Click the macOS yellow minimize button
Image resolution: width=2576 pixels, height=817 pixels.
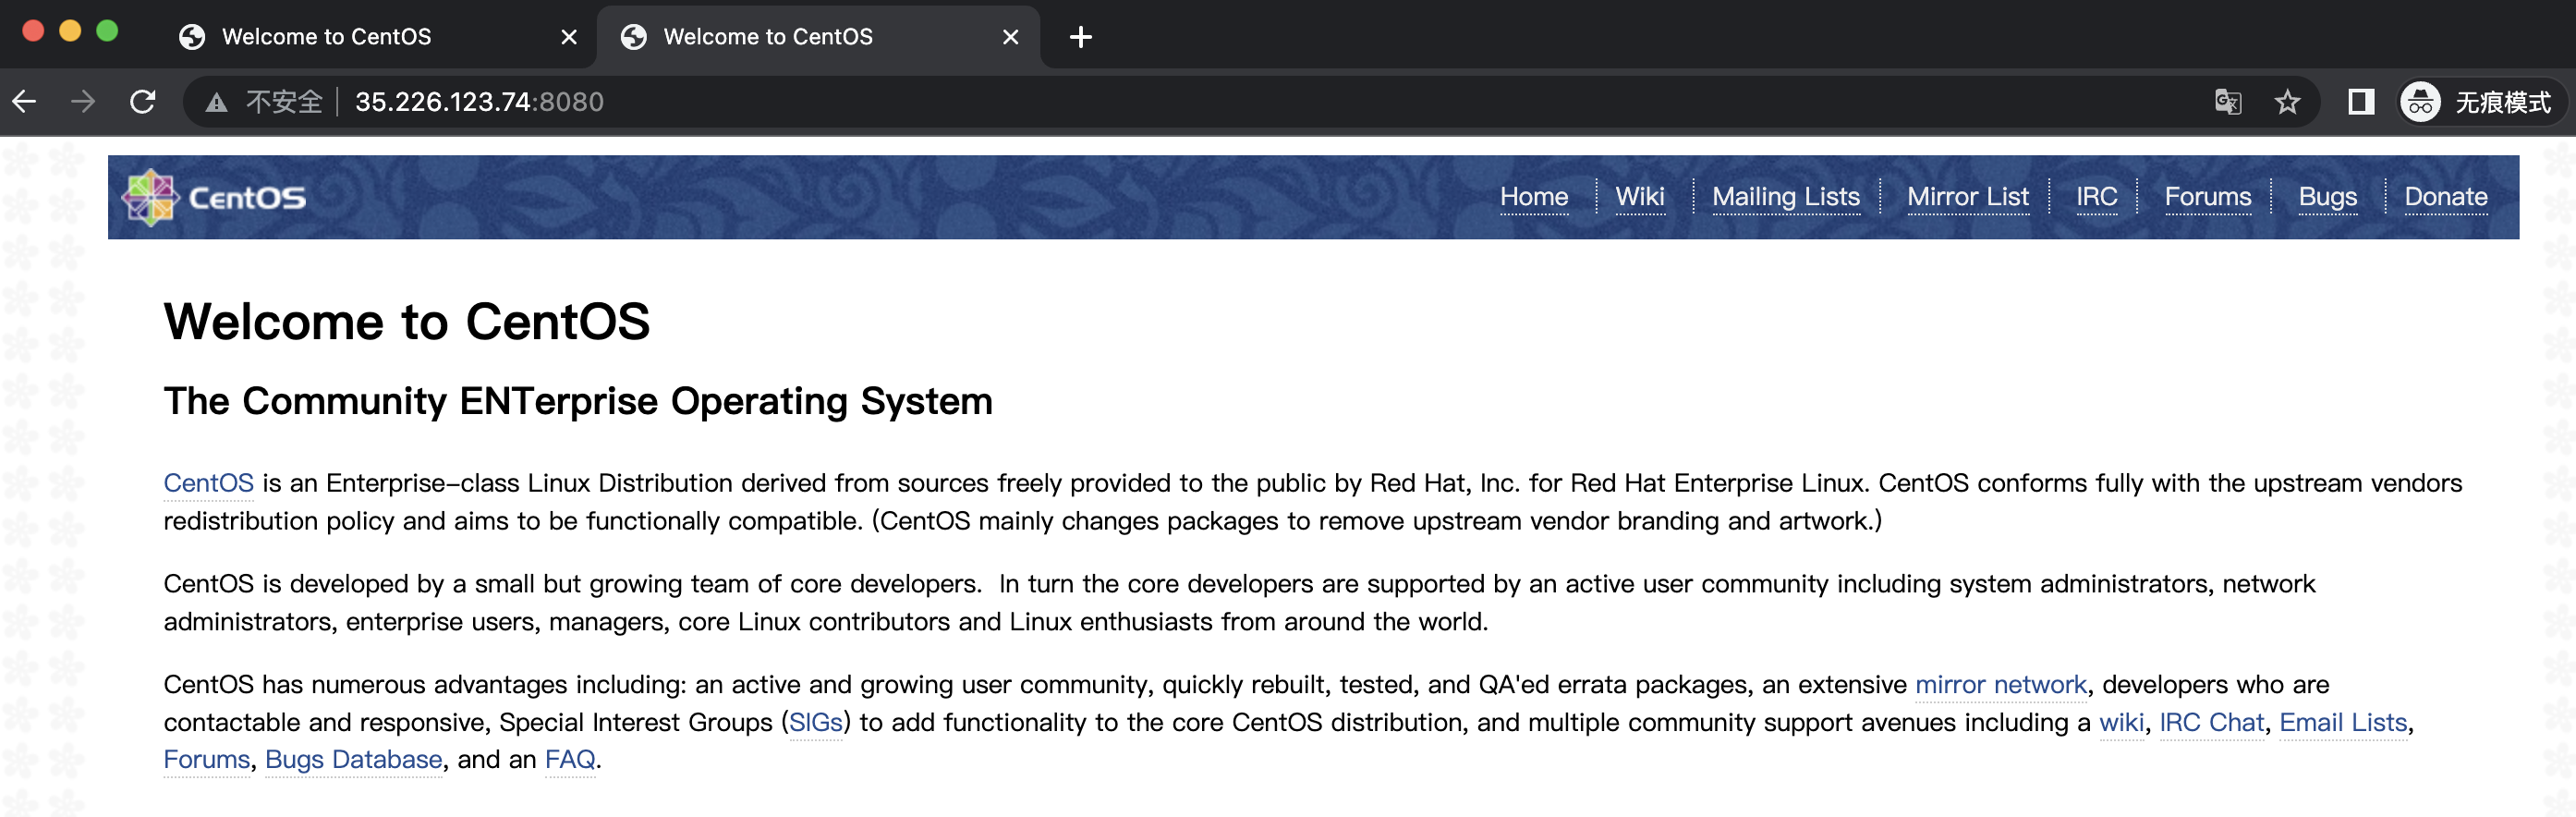point(70,31)
